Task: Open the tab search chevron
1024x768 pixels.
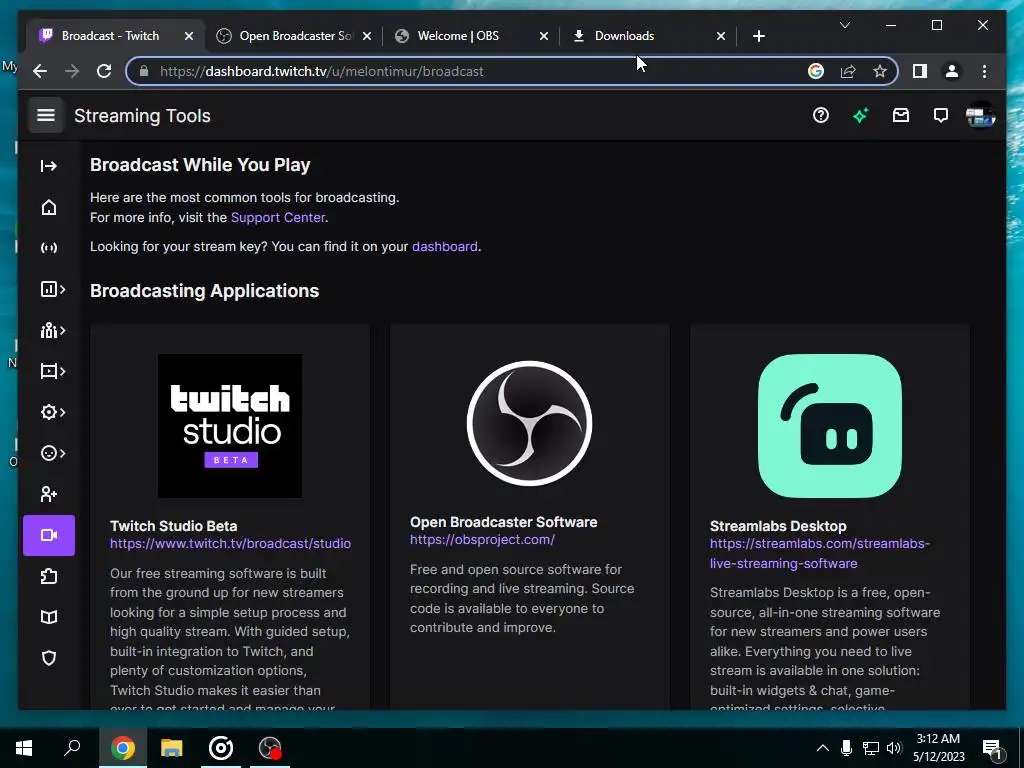Action: tap(844, 25)
